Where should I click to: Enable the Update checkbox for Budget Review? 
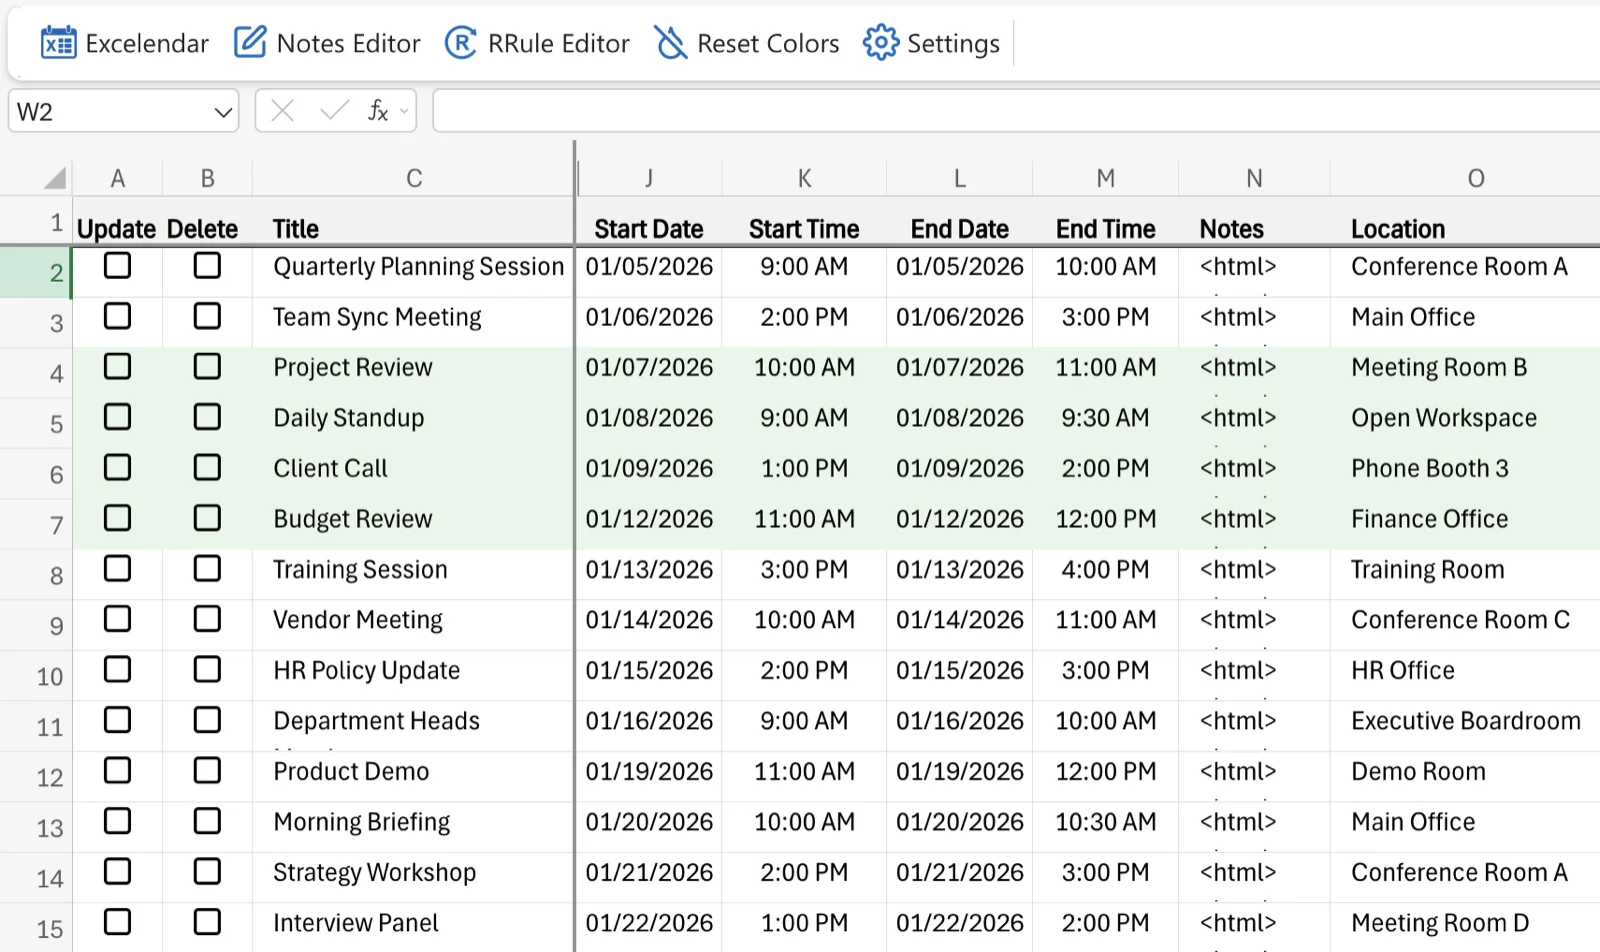click(x=117, y=518)
